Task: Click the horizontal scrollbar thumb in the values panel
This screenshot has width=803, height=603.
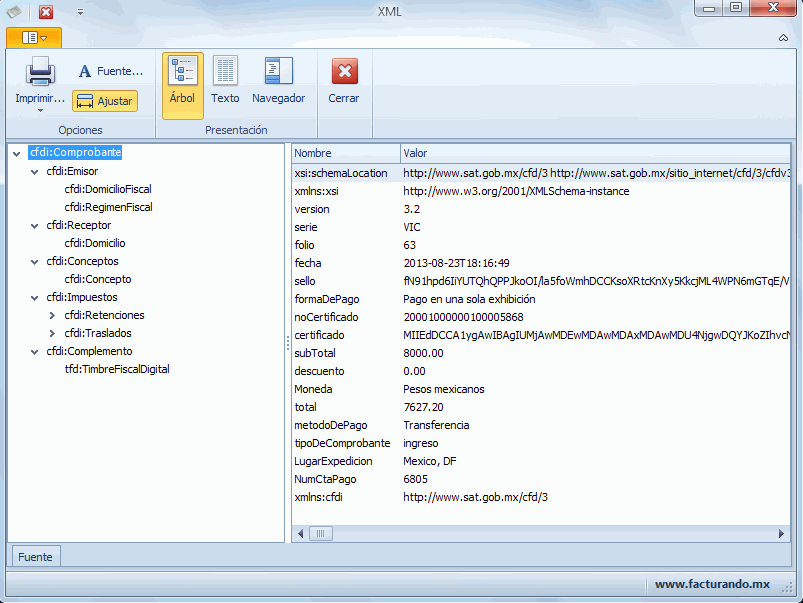Action: (320, 534)
